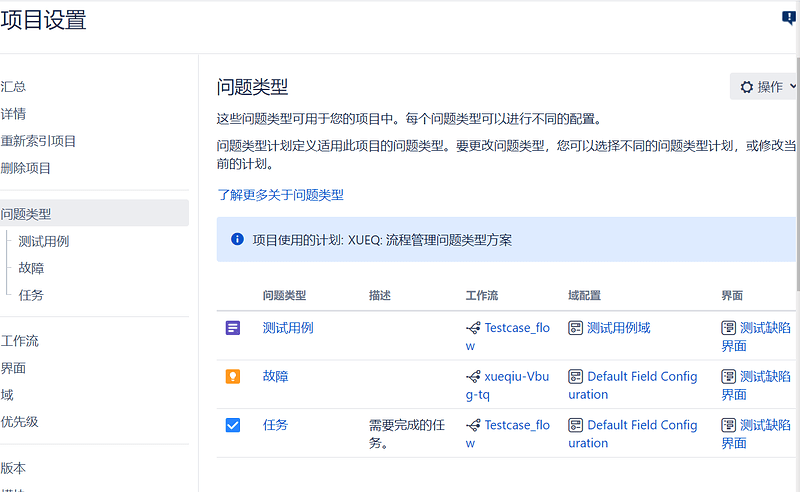Open 任务 issue type link in table
800x492 pixels.
(276, 425)
